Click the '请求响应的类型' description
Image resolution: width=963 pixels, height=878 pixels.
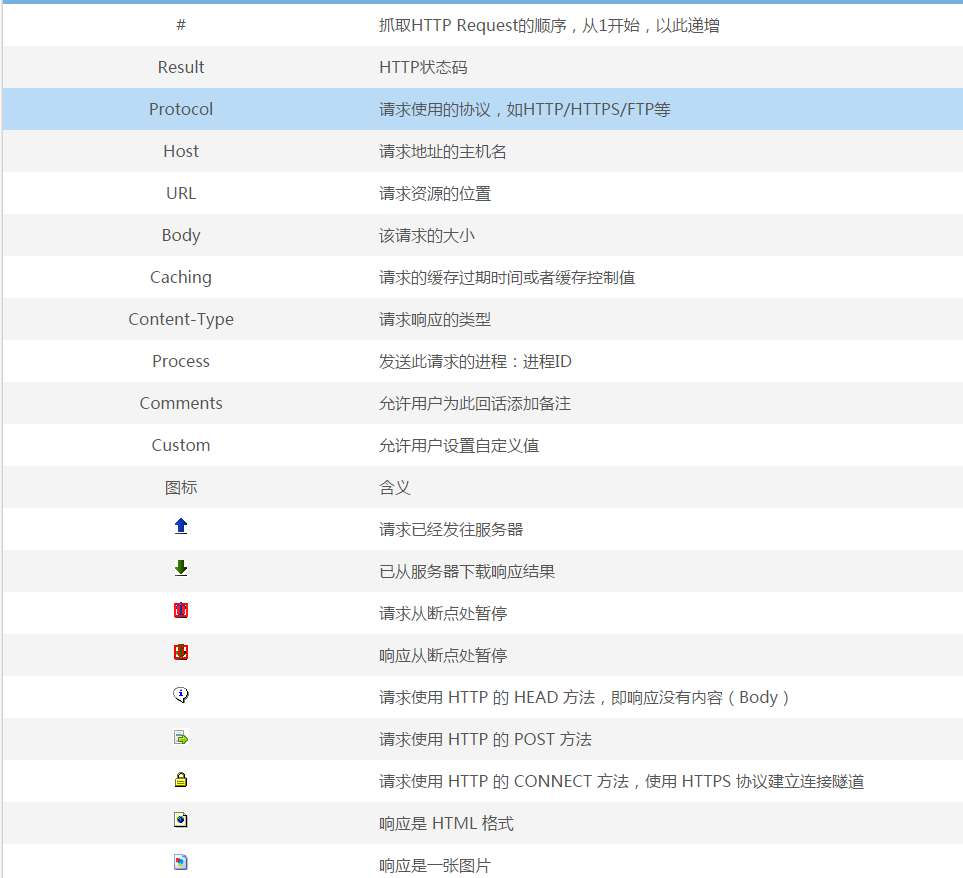435,320
